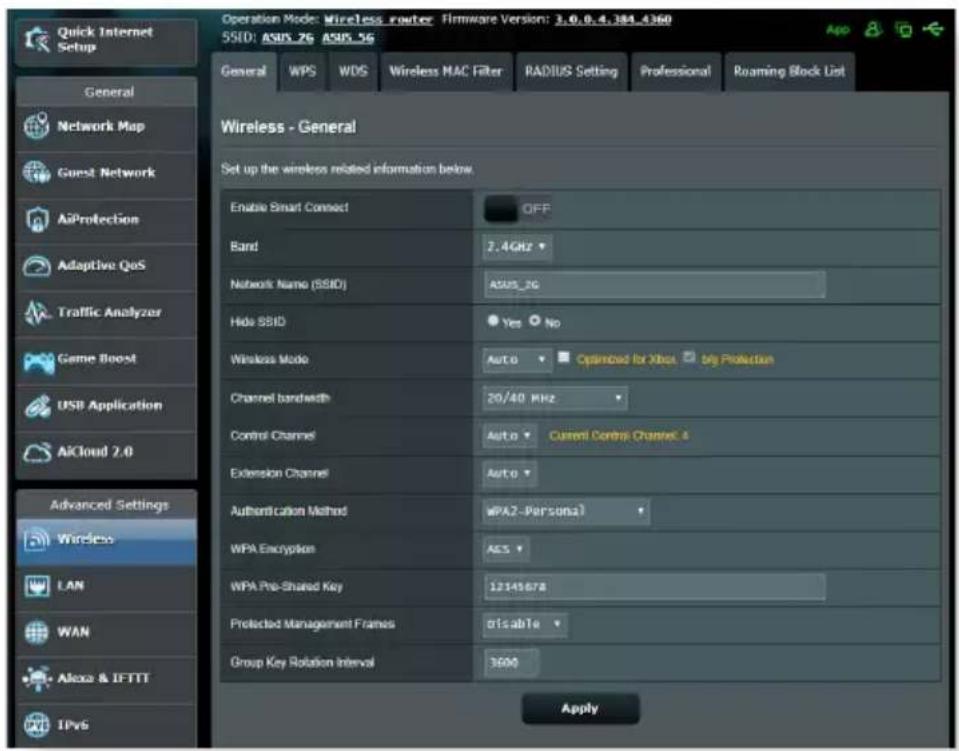Click the Traffic Analyzer waveform icon
Viewport: 959px width, 751px height.
point(37,313)
